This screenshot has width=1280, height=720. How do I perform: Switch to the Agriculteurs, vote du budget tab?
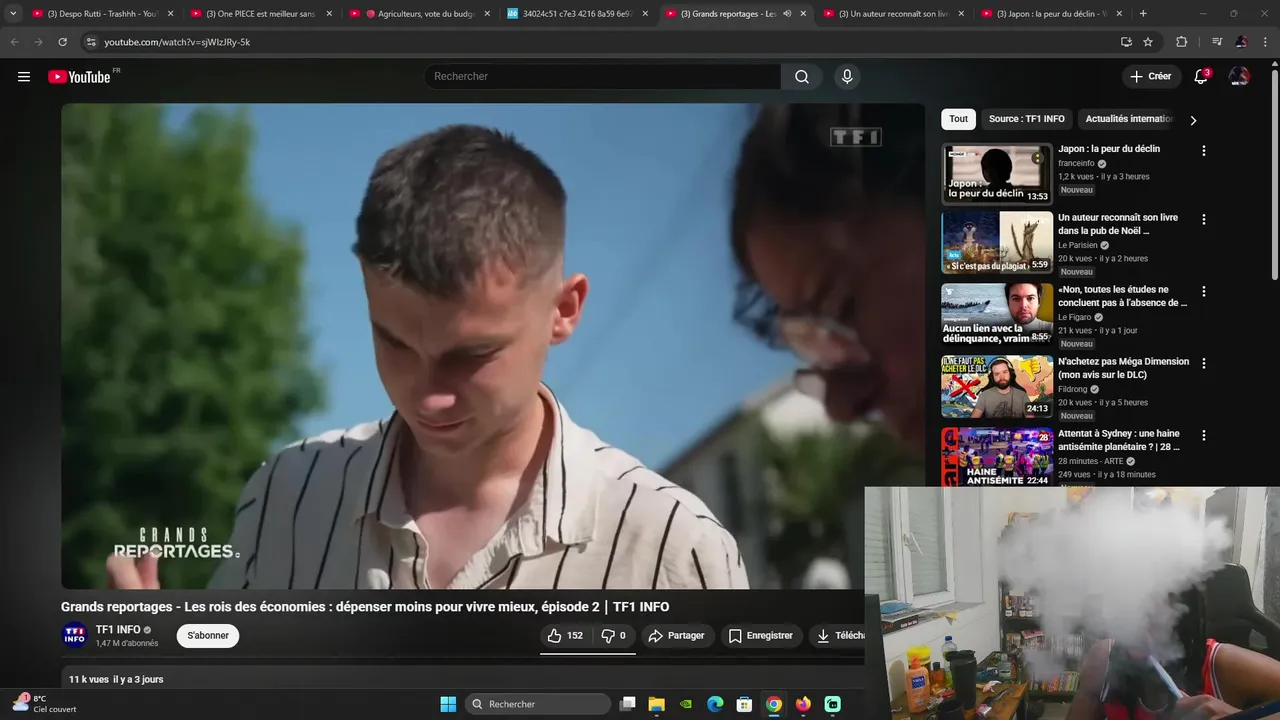pyautogui.click(x=420, y=14)
